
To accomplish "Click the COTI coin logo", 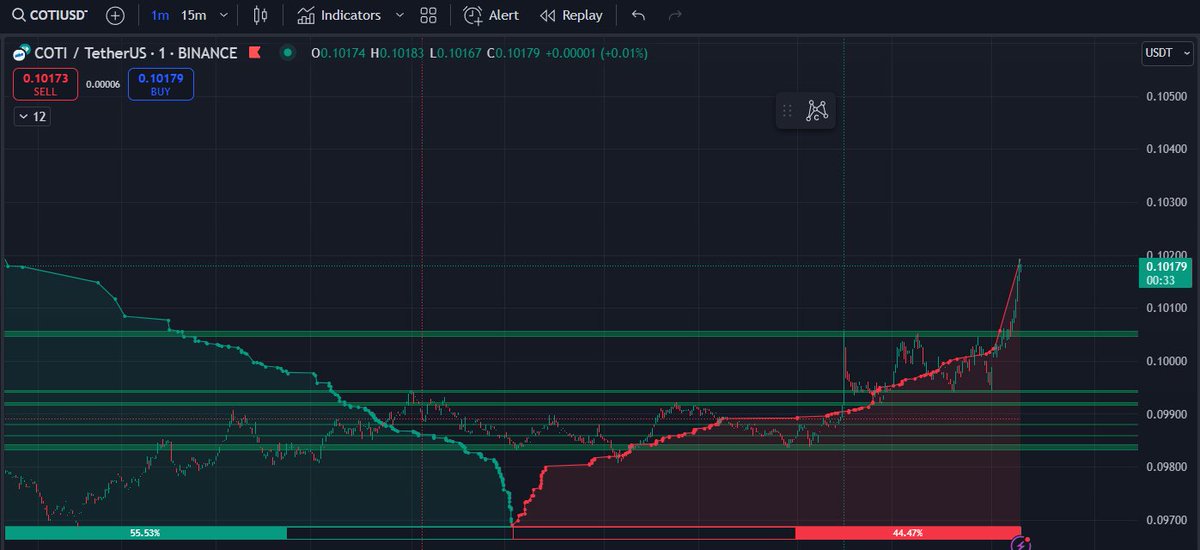I will (20, 52).
